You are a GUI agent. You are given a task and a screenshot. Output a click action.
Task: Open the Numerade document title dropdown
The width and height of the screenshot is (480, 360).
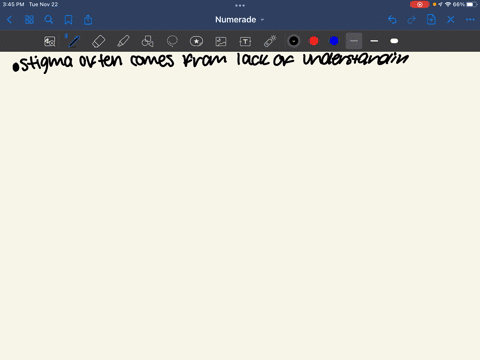click(240, 20)
